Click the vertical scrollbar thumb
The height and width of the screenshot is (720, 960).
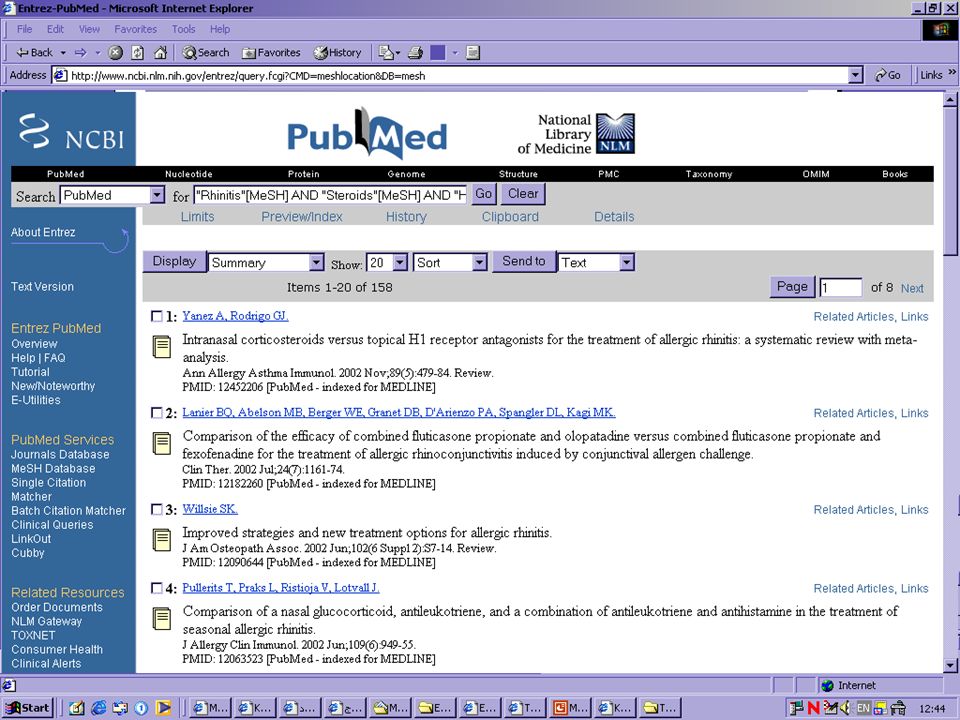(950, 181)
